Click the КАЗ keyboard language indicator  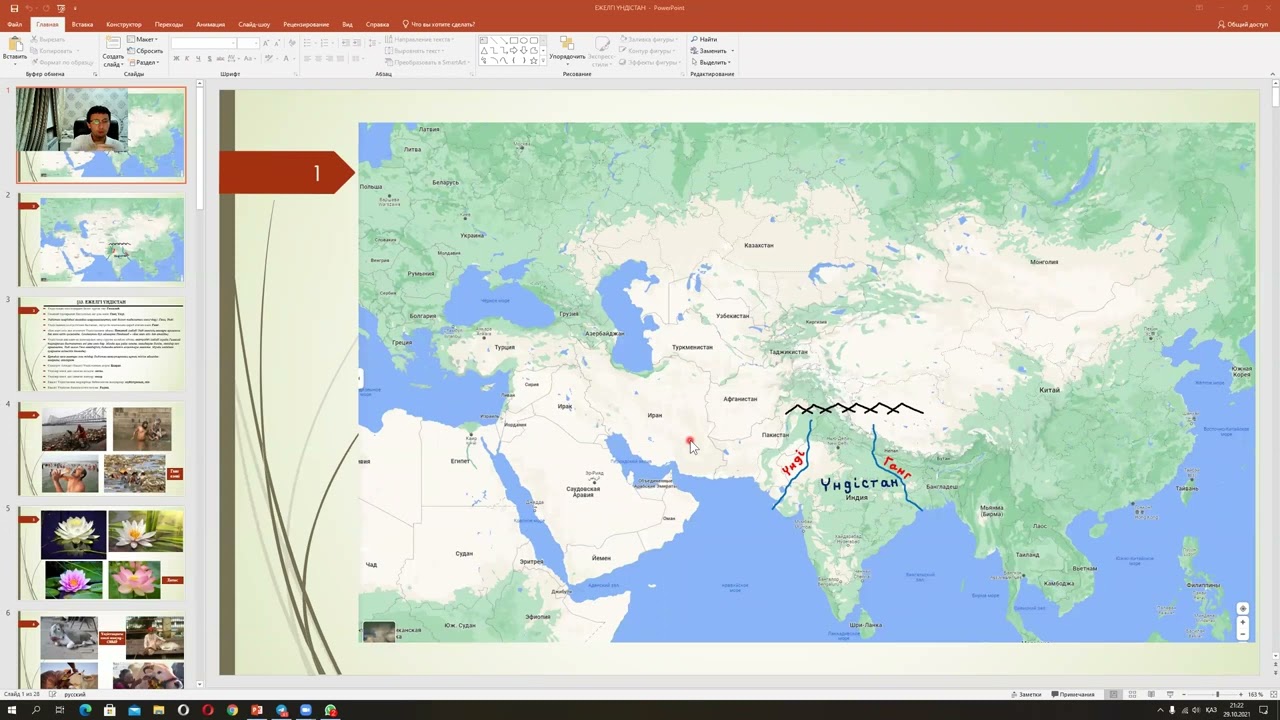click(x=1212, y=710)
